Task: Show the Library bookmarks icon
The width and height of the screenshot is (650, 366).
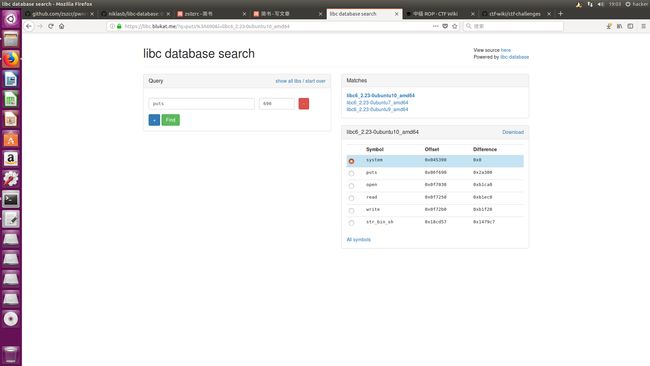Action: point(619,26)
